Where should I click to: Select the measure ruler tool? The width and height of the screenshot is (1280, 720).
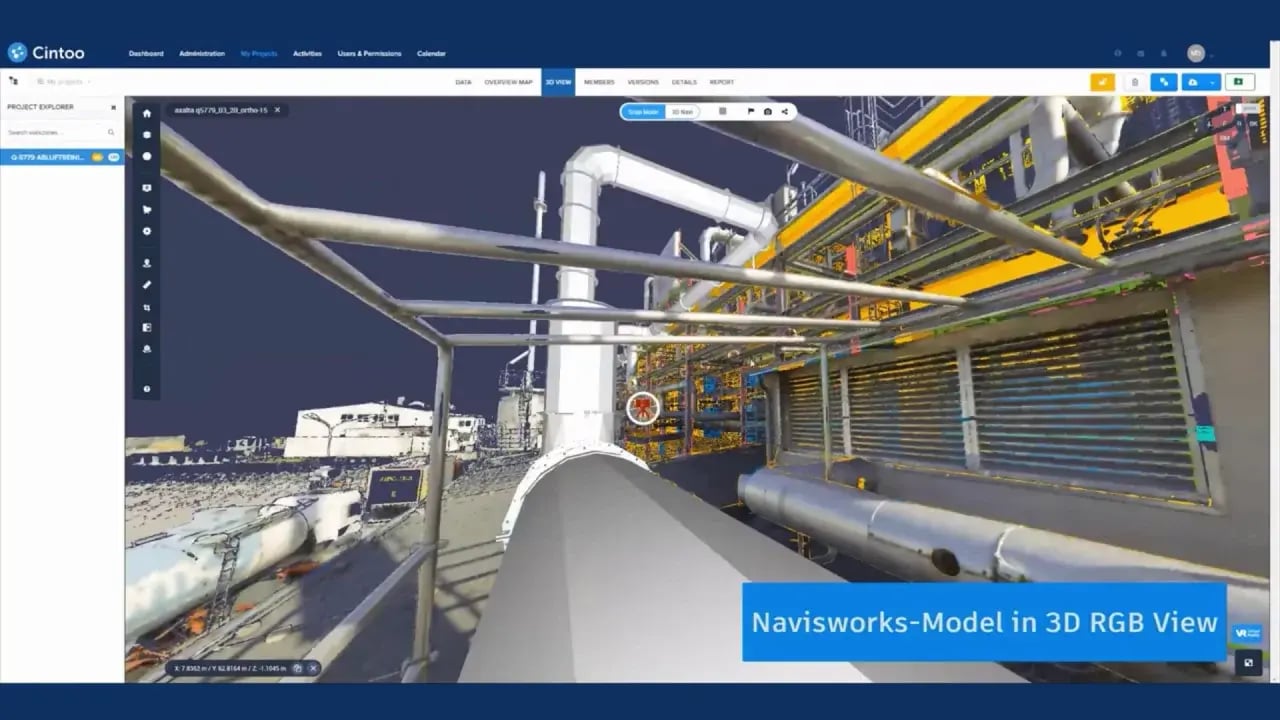click(x=147, y=285)
